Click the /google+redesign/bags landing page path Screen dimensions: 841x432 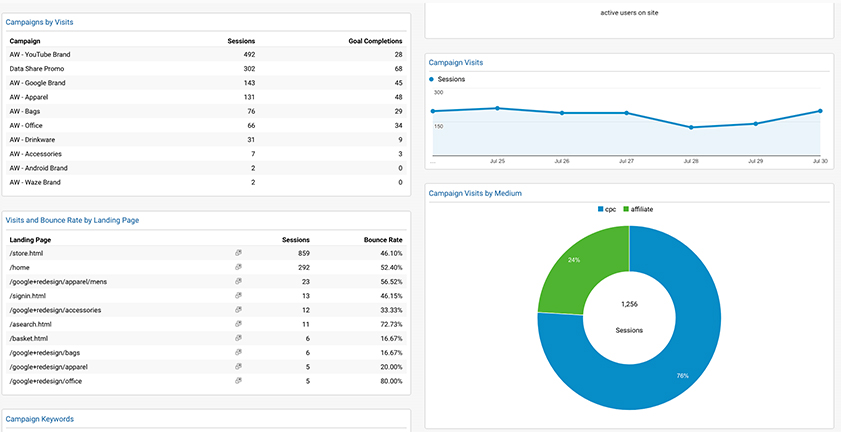45,353
